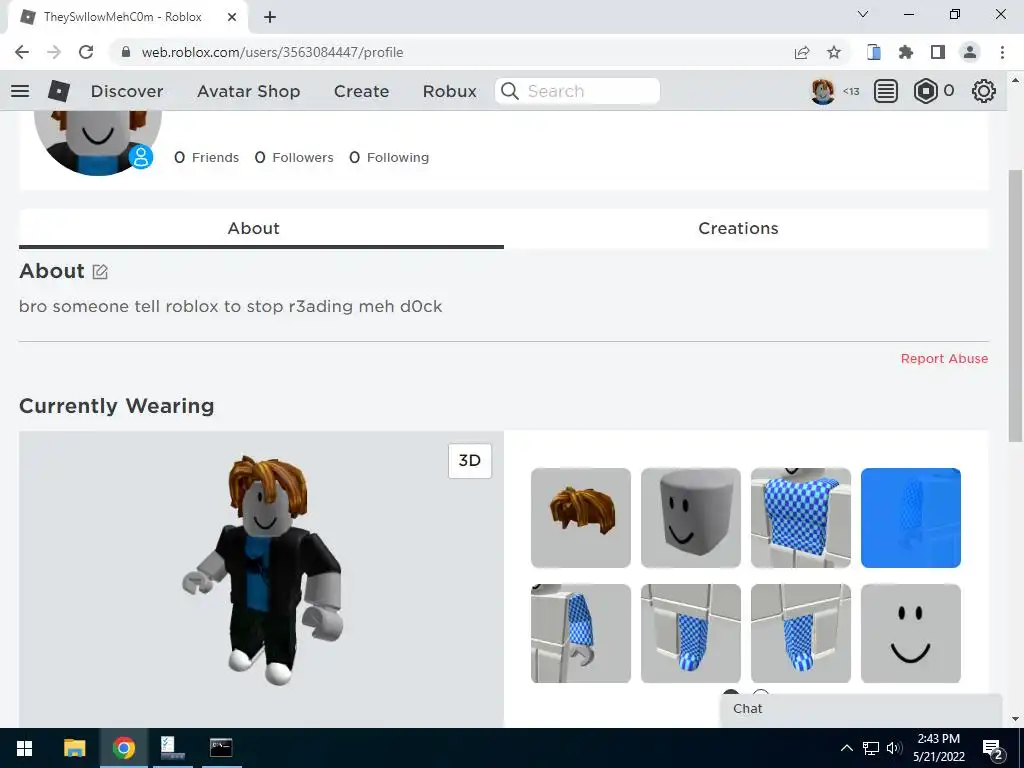Open the smile face item thumbnail

910,633
